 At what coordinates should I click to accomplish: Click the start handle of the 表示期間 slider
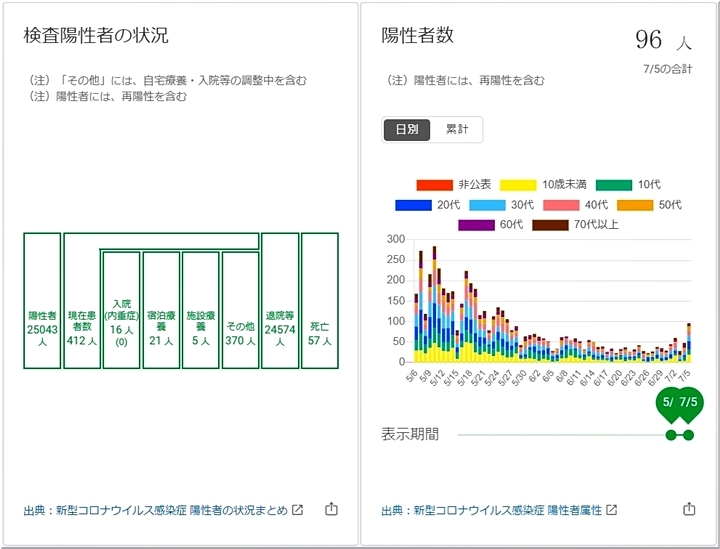click(671, 435)
